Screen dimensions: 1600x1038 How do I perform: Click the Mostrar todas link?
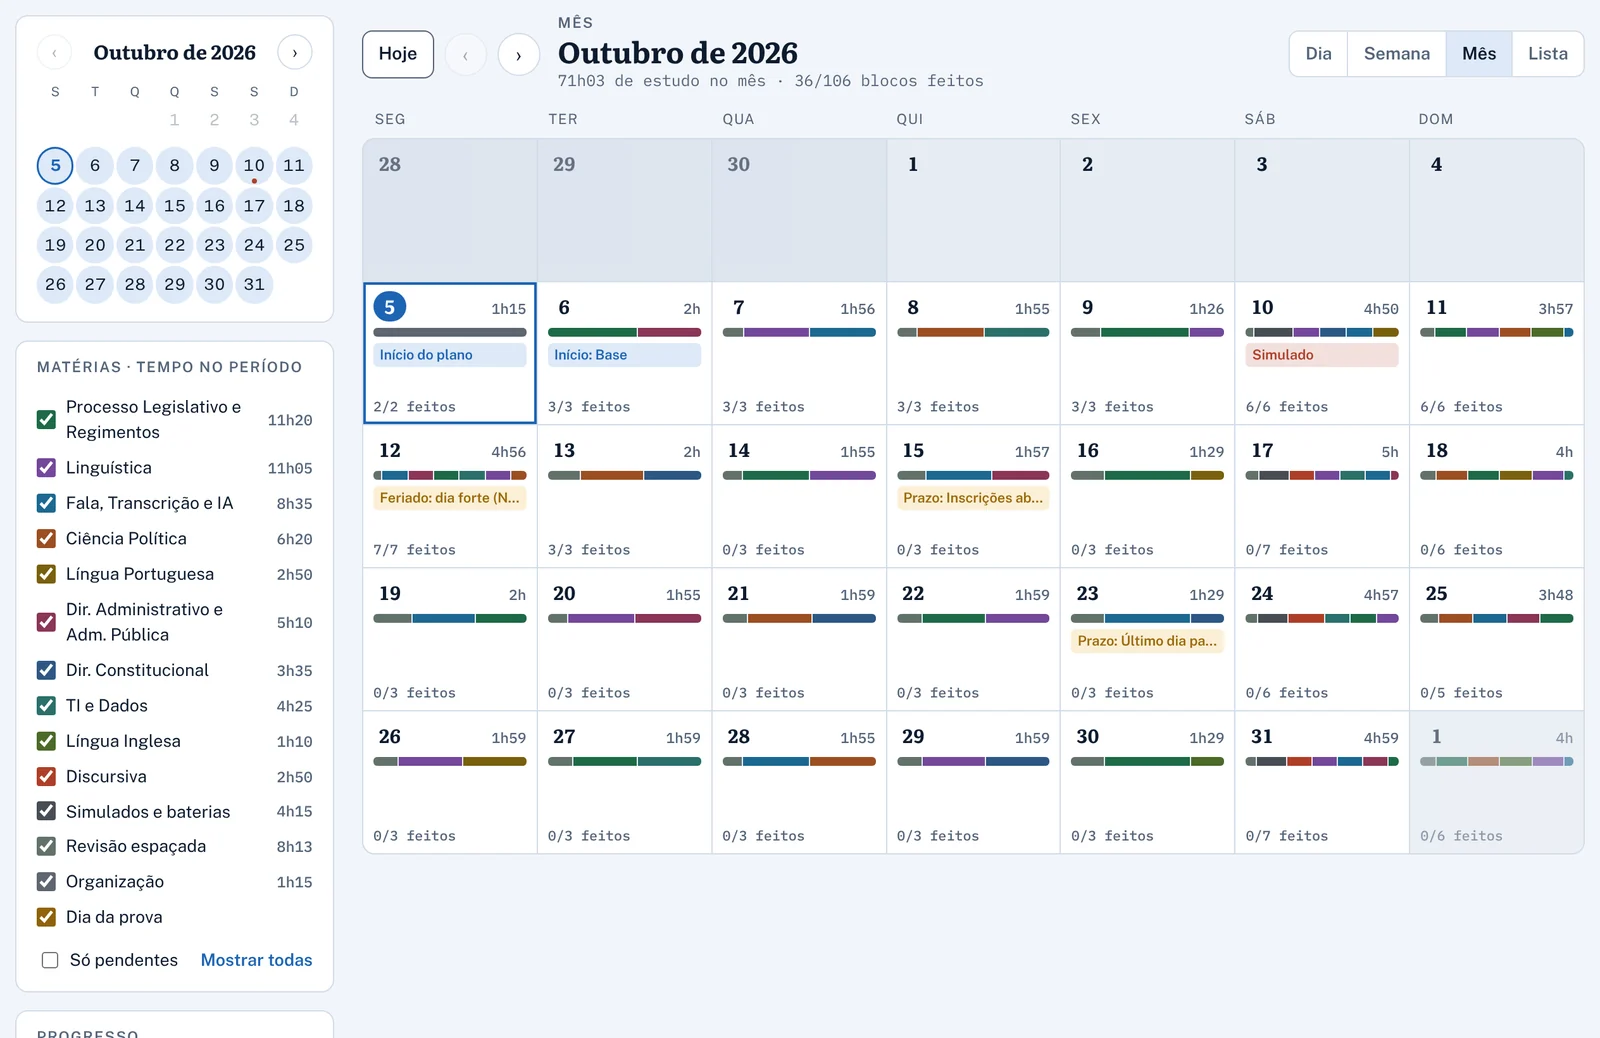256,960
